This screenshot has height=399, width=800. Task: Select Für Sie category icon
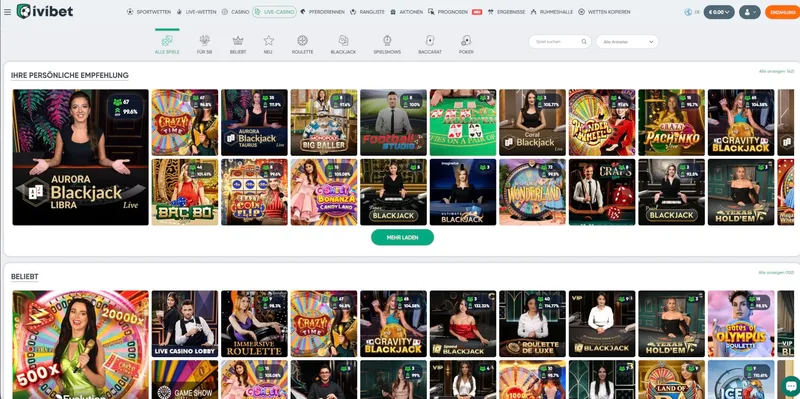pyautogui.click(x=205, y=44)
